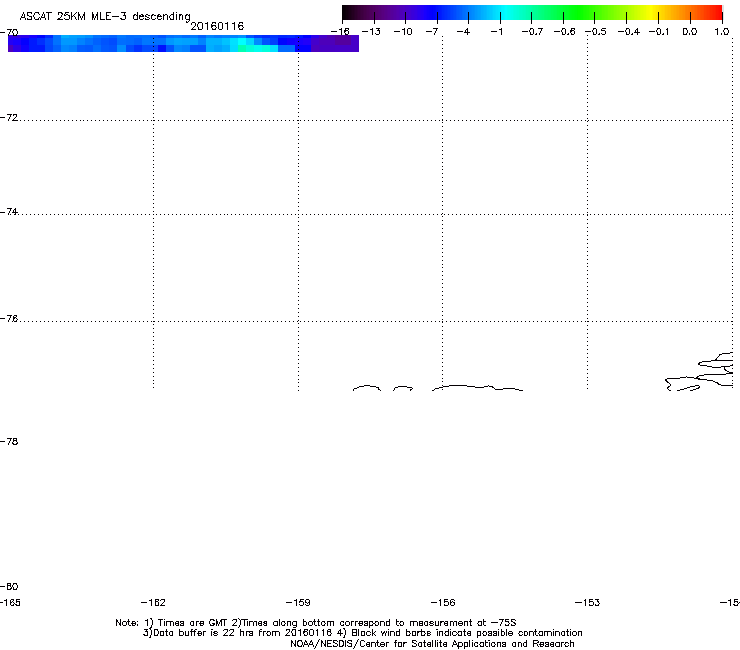Click the blue data swath strip
The width and height of the screenshot is (740, 650).
click(x=183, y=43)
